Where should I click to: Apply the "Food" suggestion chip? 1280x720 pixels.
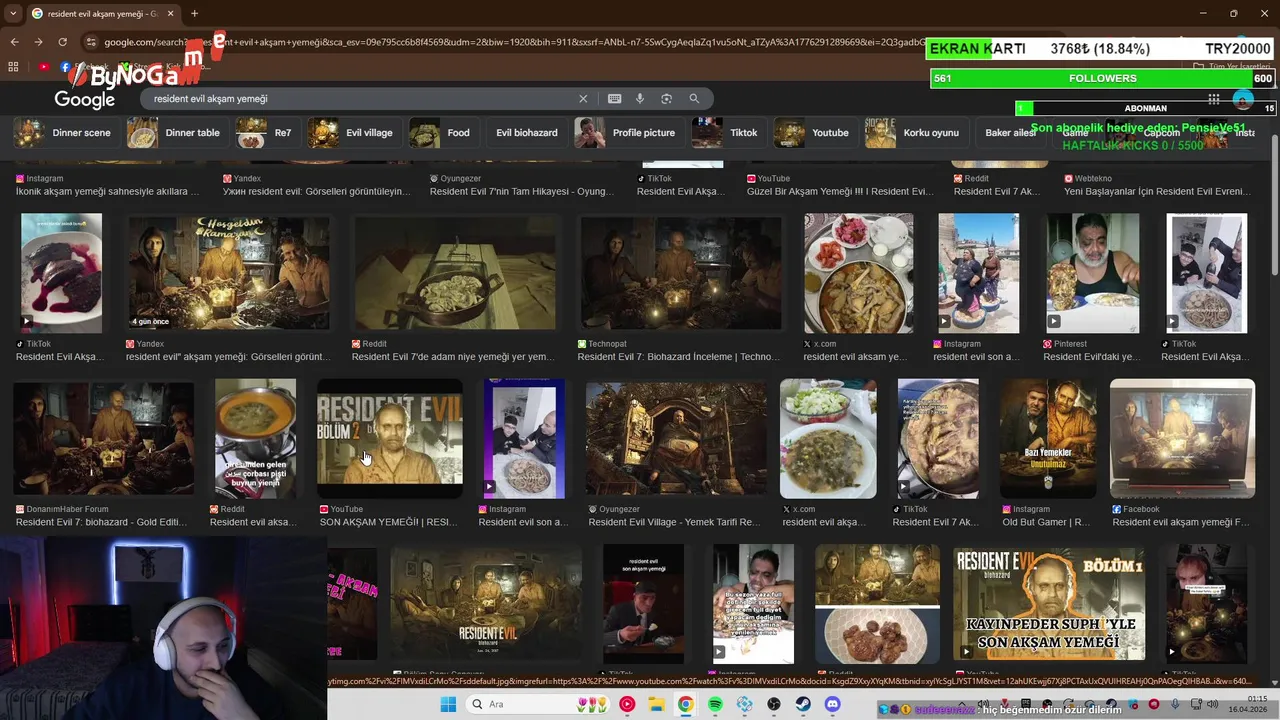442,132
